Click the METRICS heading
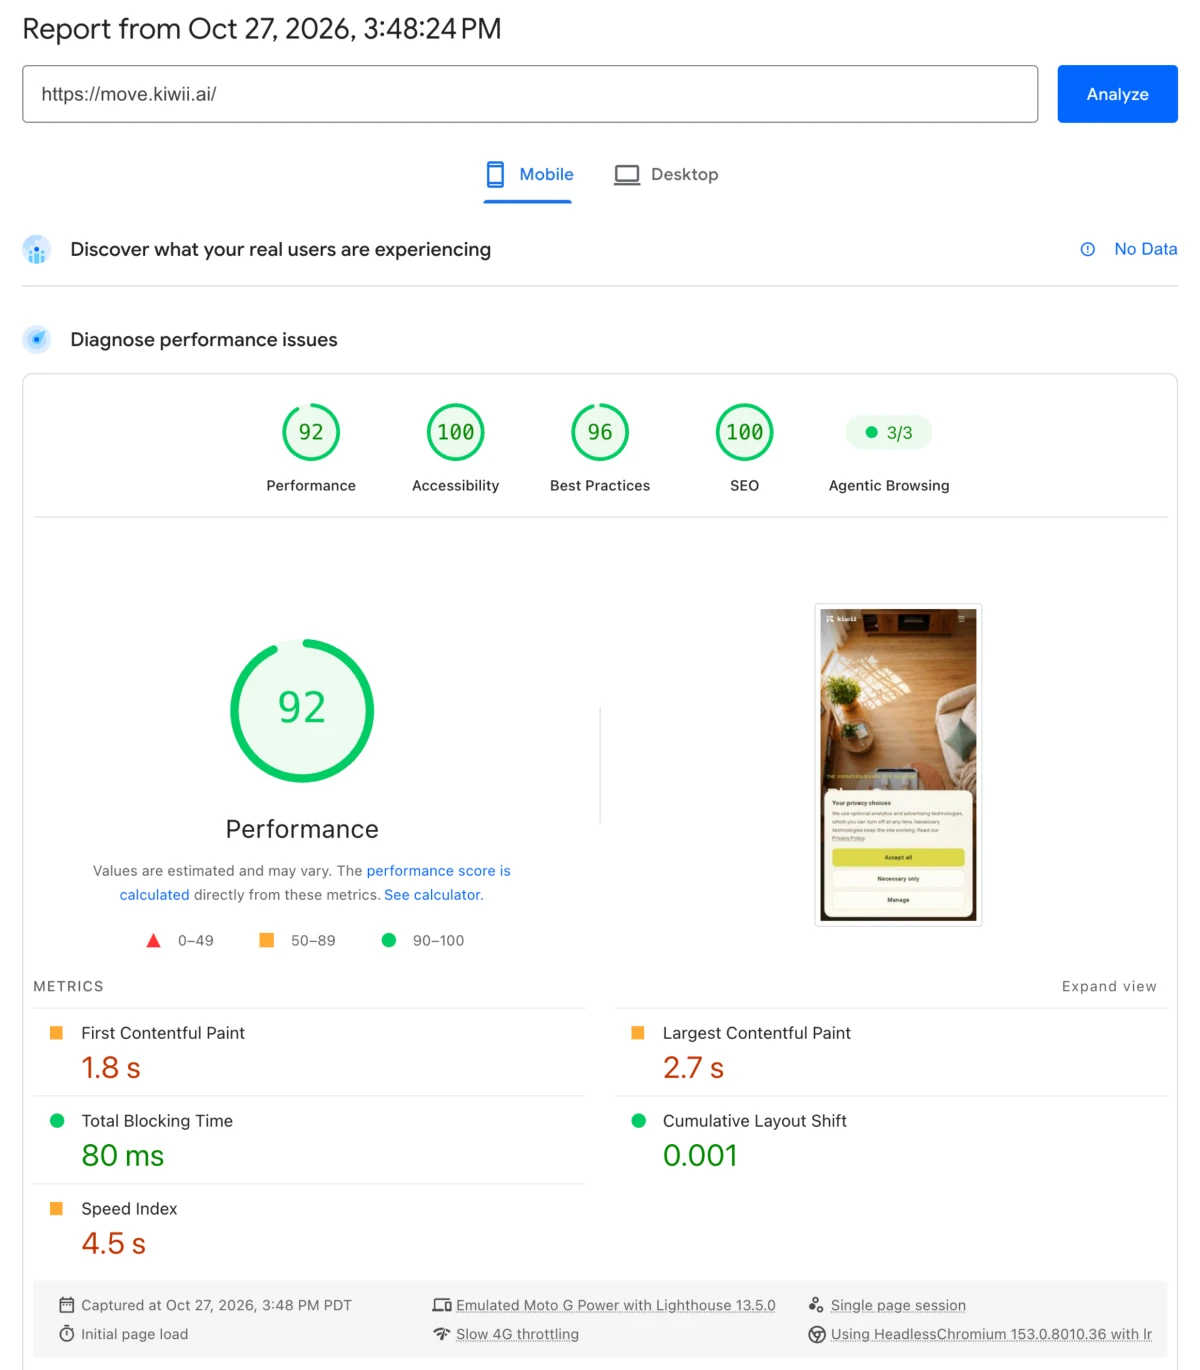 pyautogui.click(x=68, y=986)
